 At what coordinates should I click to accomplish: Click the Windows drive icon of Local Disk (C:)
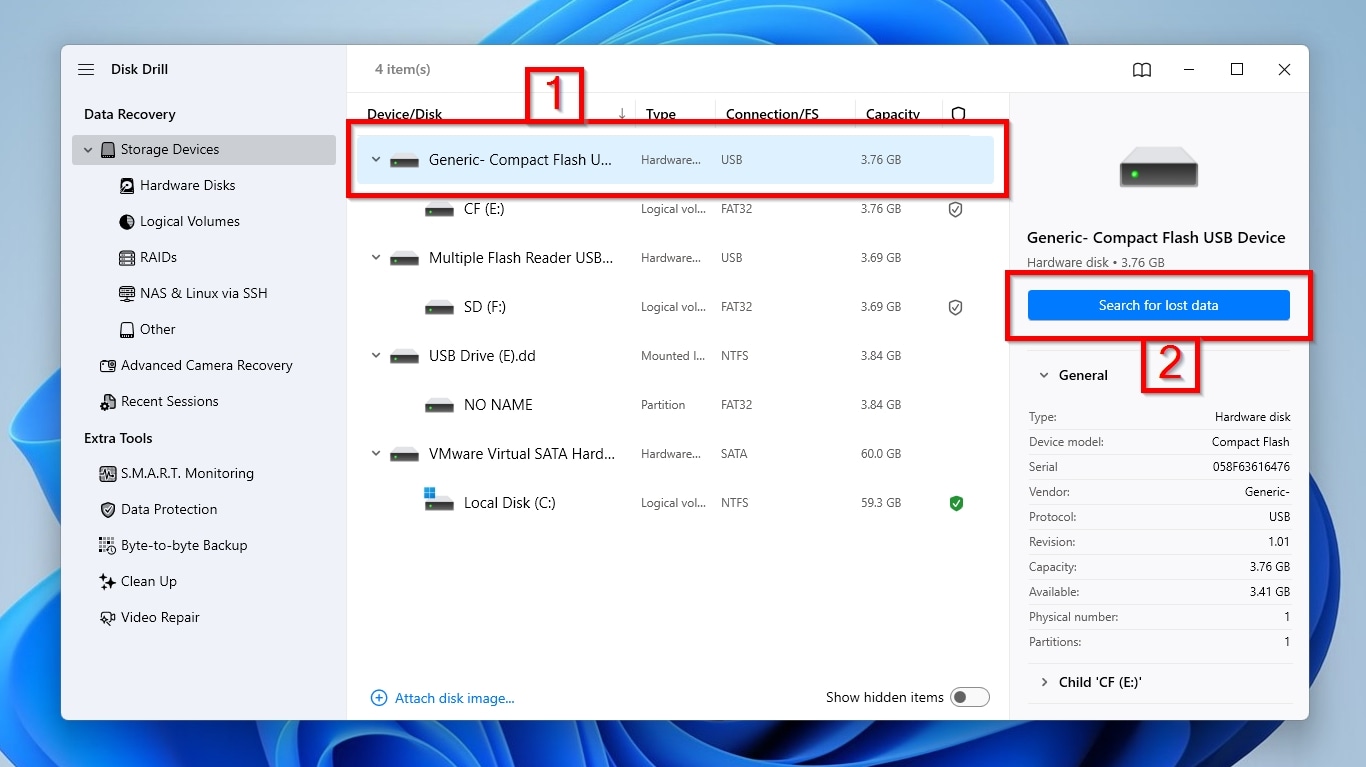coord(439,500)
